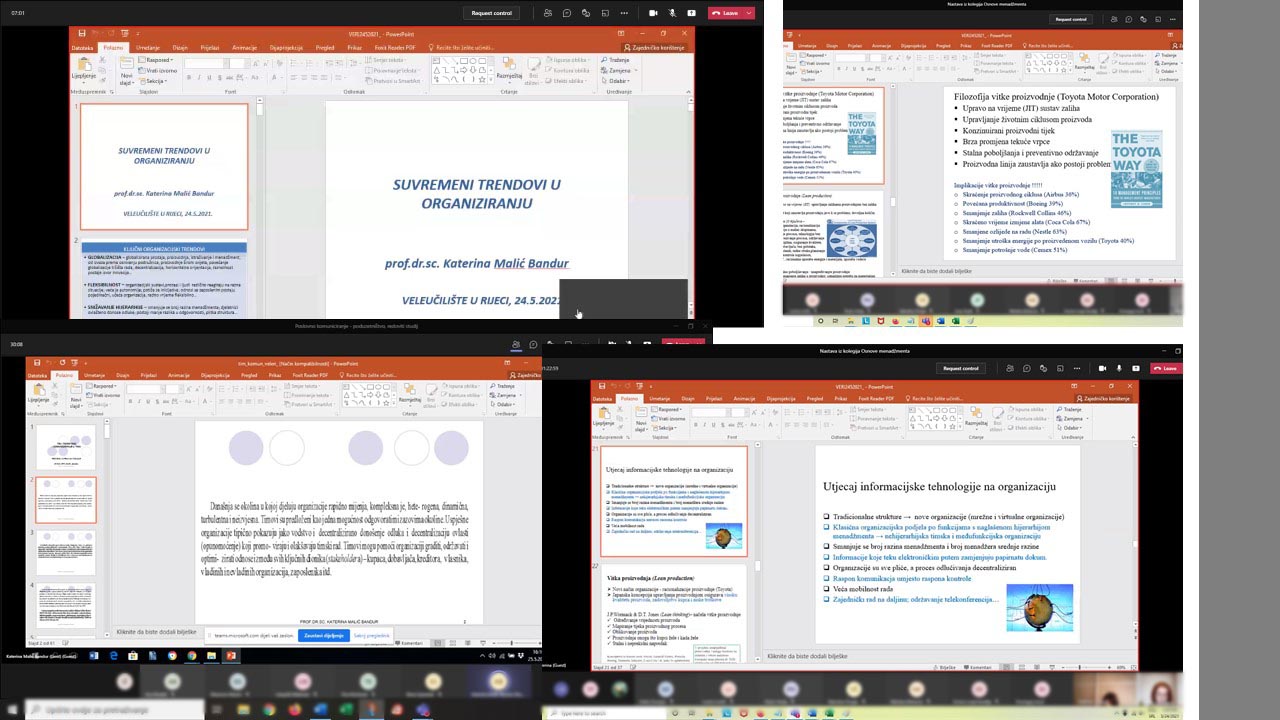The image size is (1280, 720).
Task: Unmute the microphone in the 07:01 meeting
Action: click(672, 13)
